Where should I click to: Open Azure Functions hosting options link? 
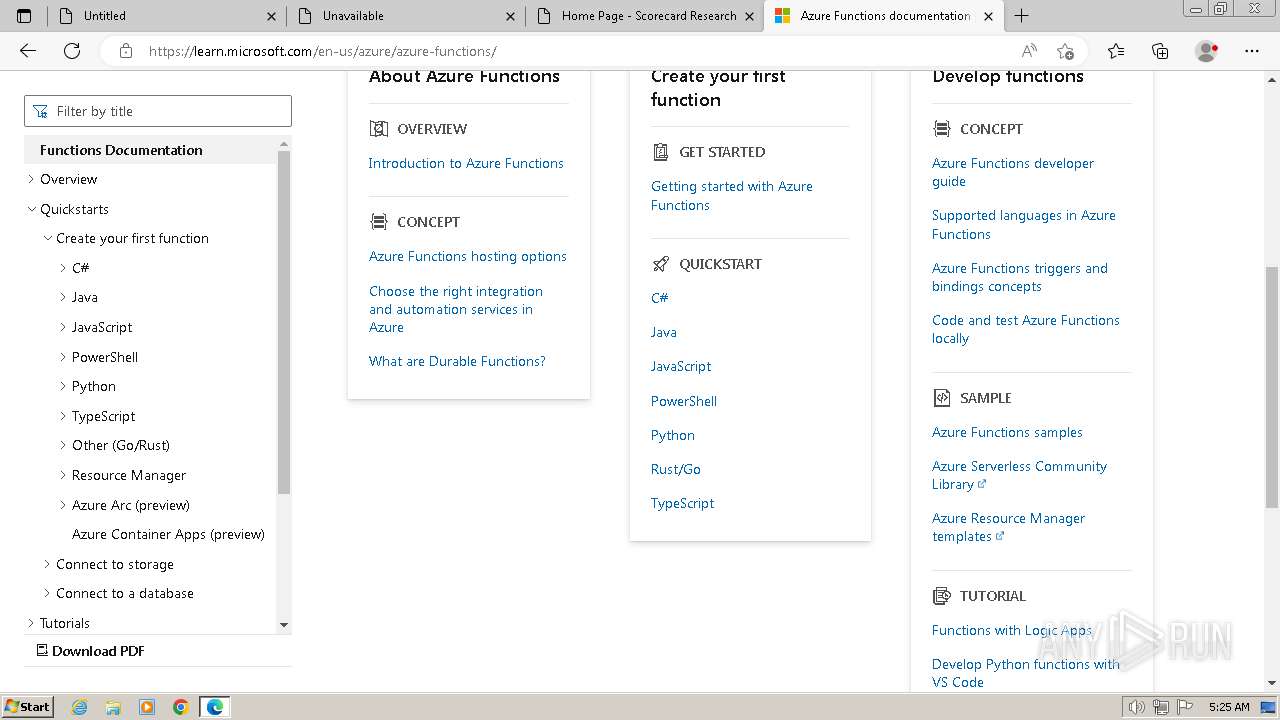coord(468,256)
